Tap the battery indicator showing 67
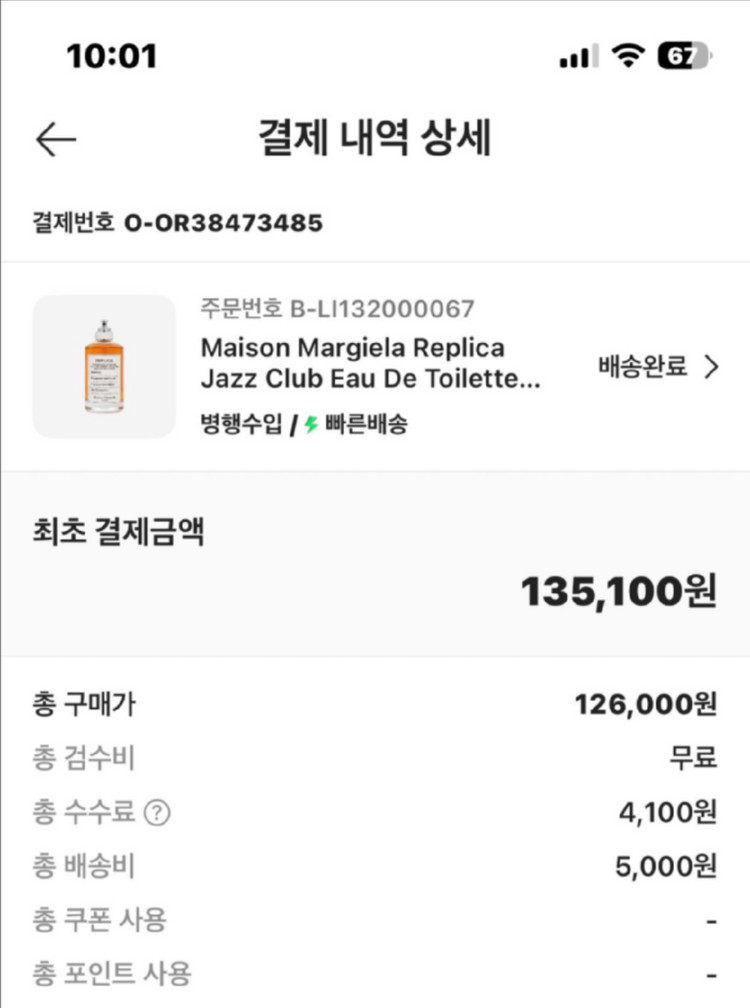The width and height of the screenshot is (750, 1008). click(x=683, y=56)
